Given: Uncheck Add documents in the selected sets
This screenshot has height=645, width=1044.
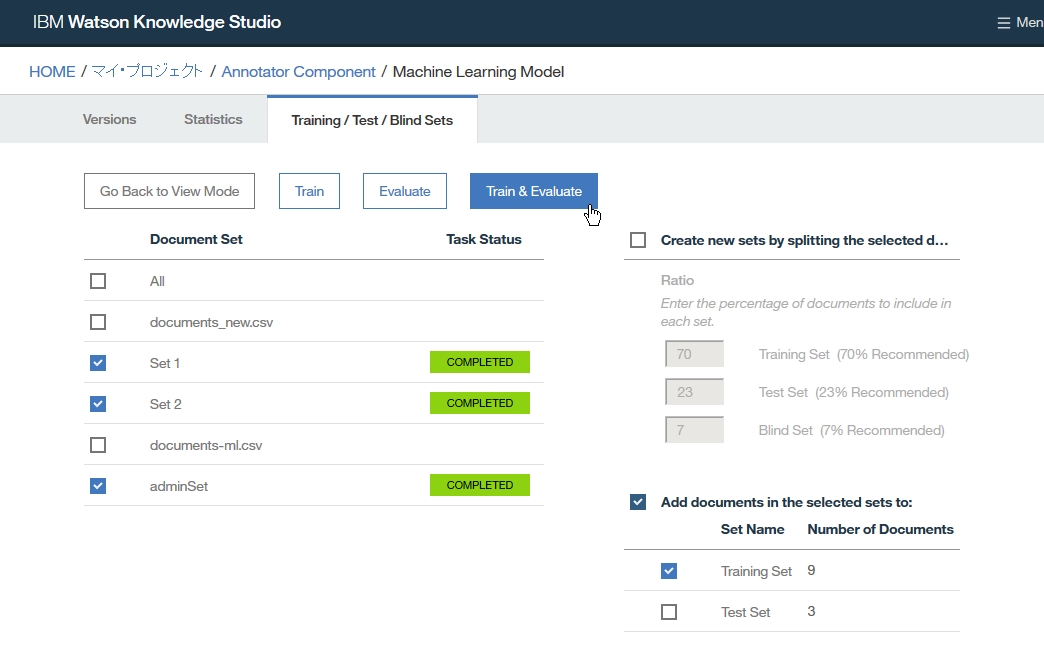Looking at the screenshot, I should [638, 502].
